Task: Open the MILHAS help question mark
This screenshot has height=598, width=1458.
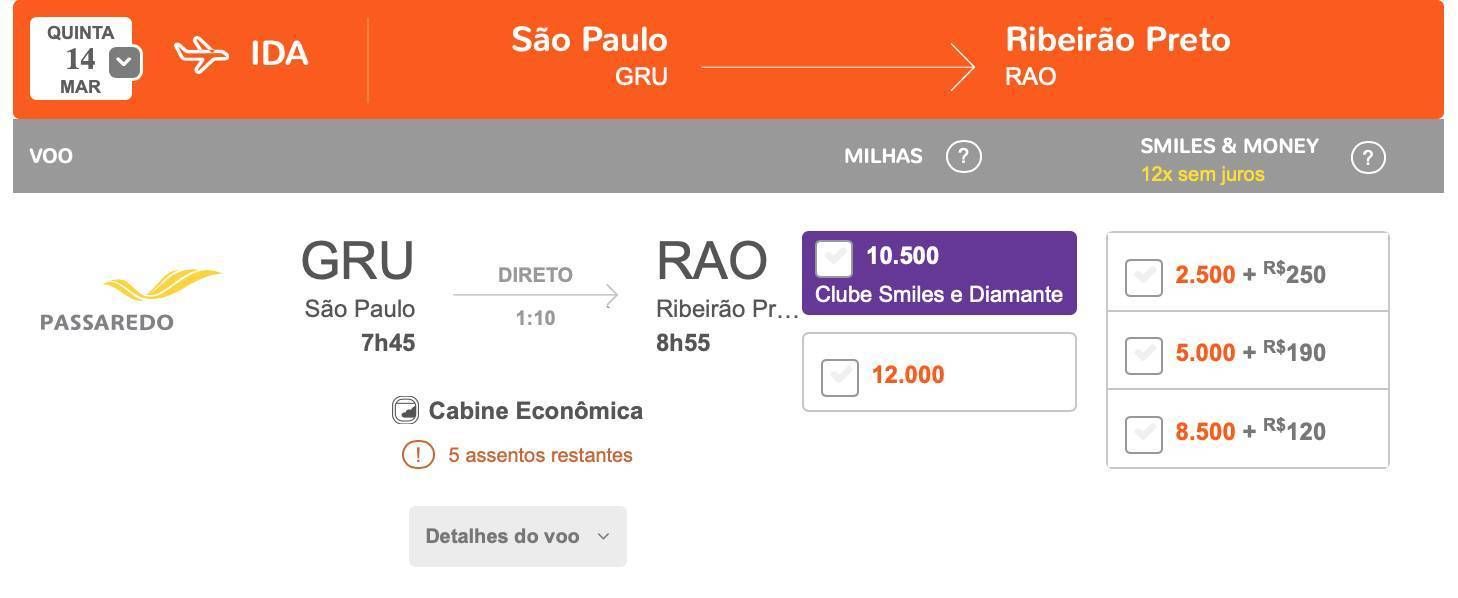Action: pos(963,156)
